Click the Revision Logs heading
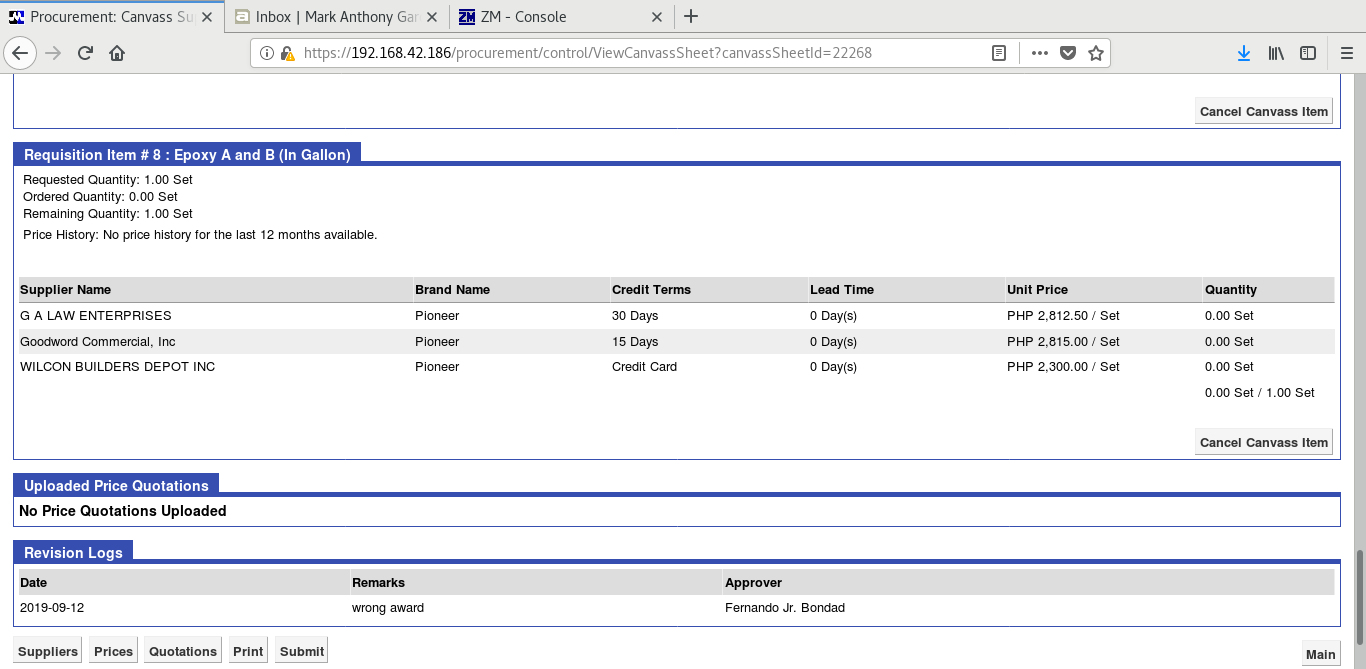1366x669 pixels. click(73, 552)
